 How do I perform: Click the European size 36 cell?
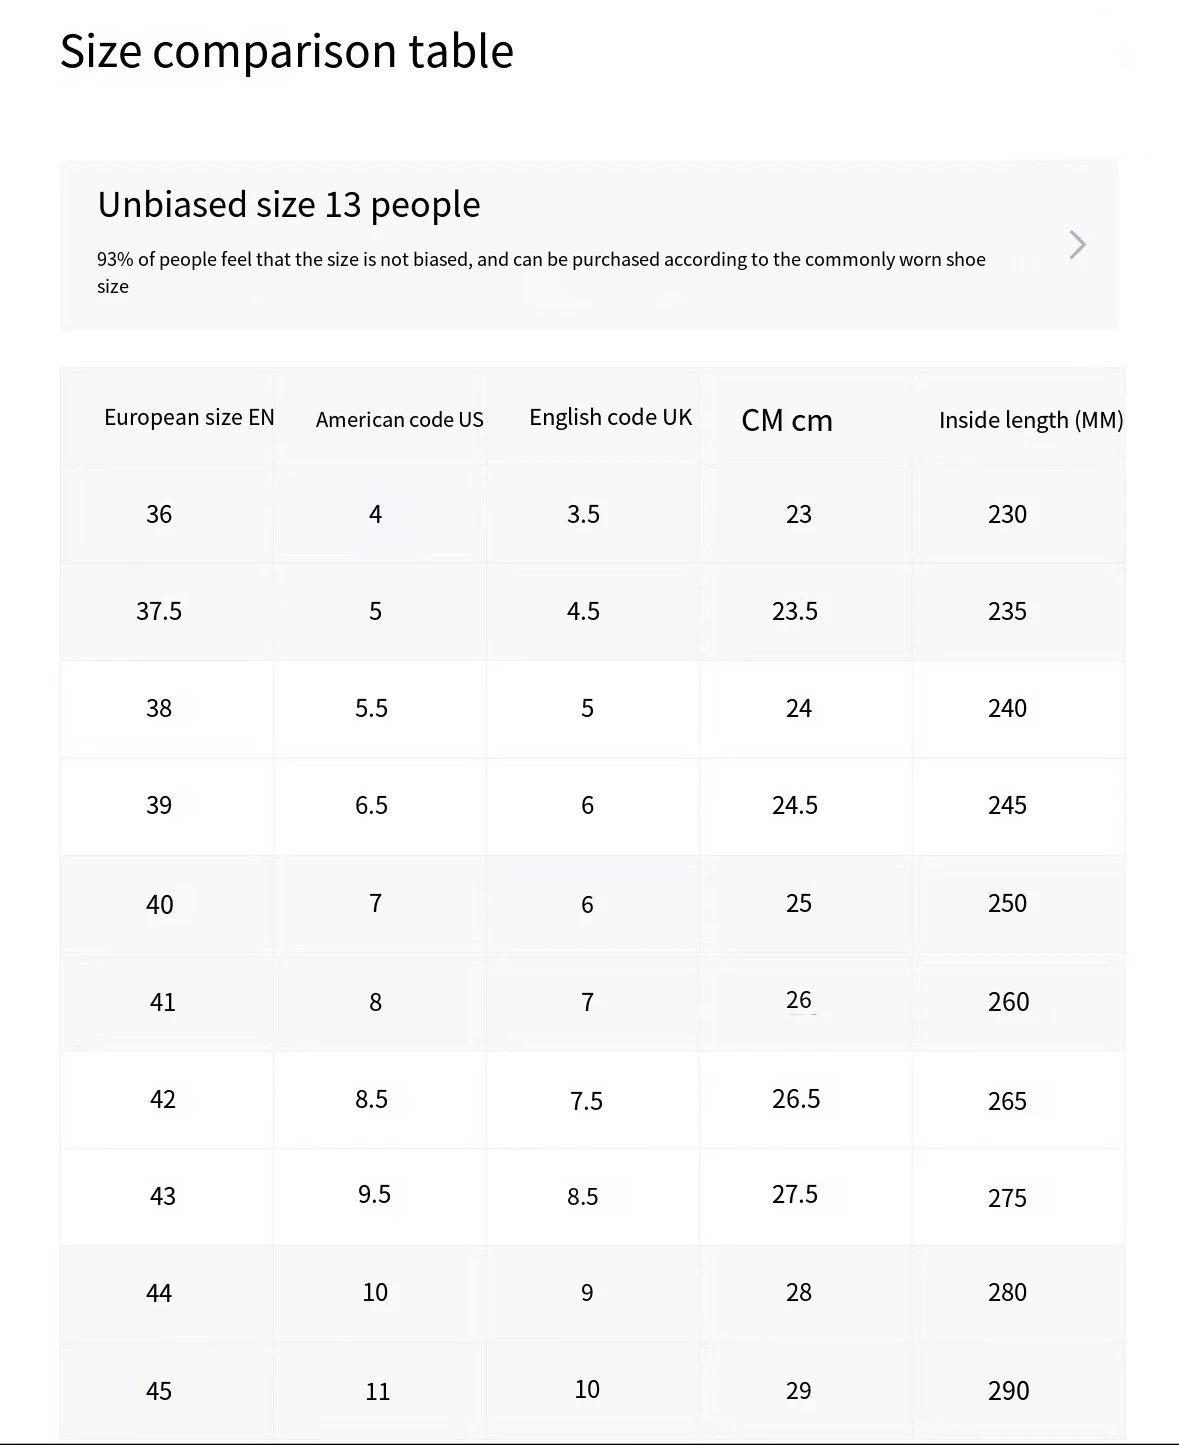coord(159,515)
